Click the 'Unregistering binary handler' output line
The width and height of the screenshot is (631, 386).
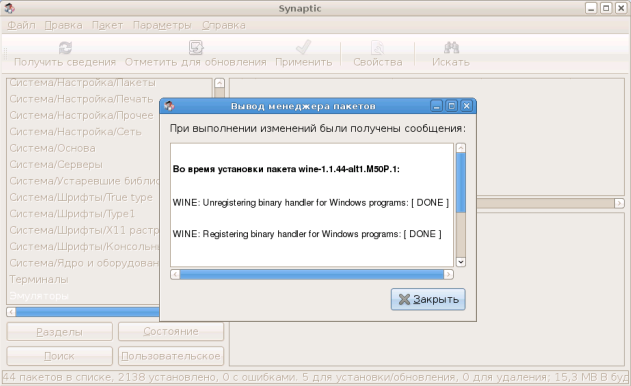tap(311, 202)
